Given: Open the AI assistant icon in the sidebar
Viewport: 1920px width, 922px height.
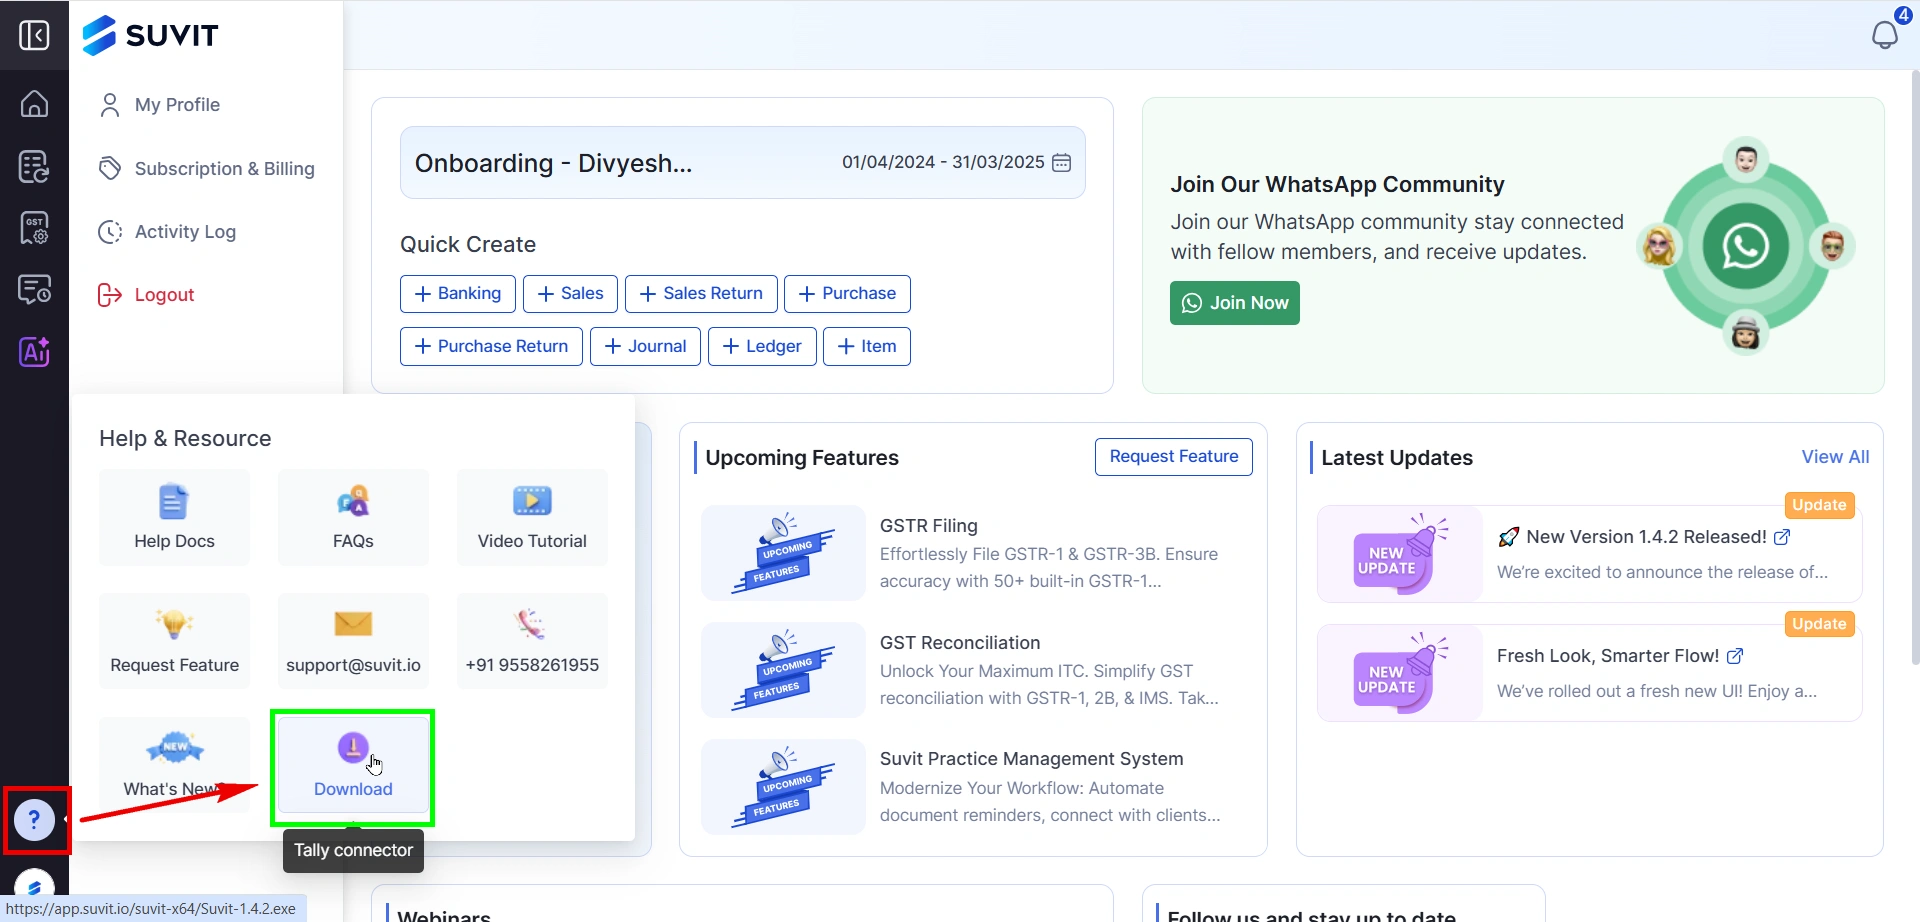Looking at the screenshot, I should coord(34,352).
